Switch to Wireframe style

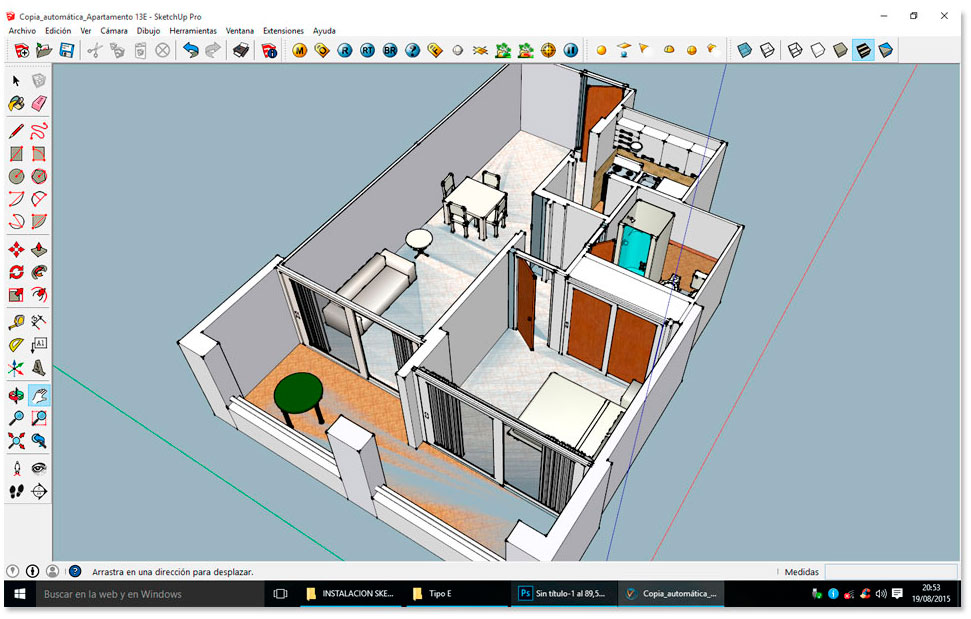(796, 50)
